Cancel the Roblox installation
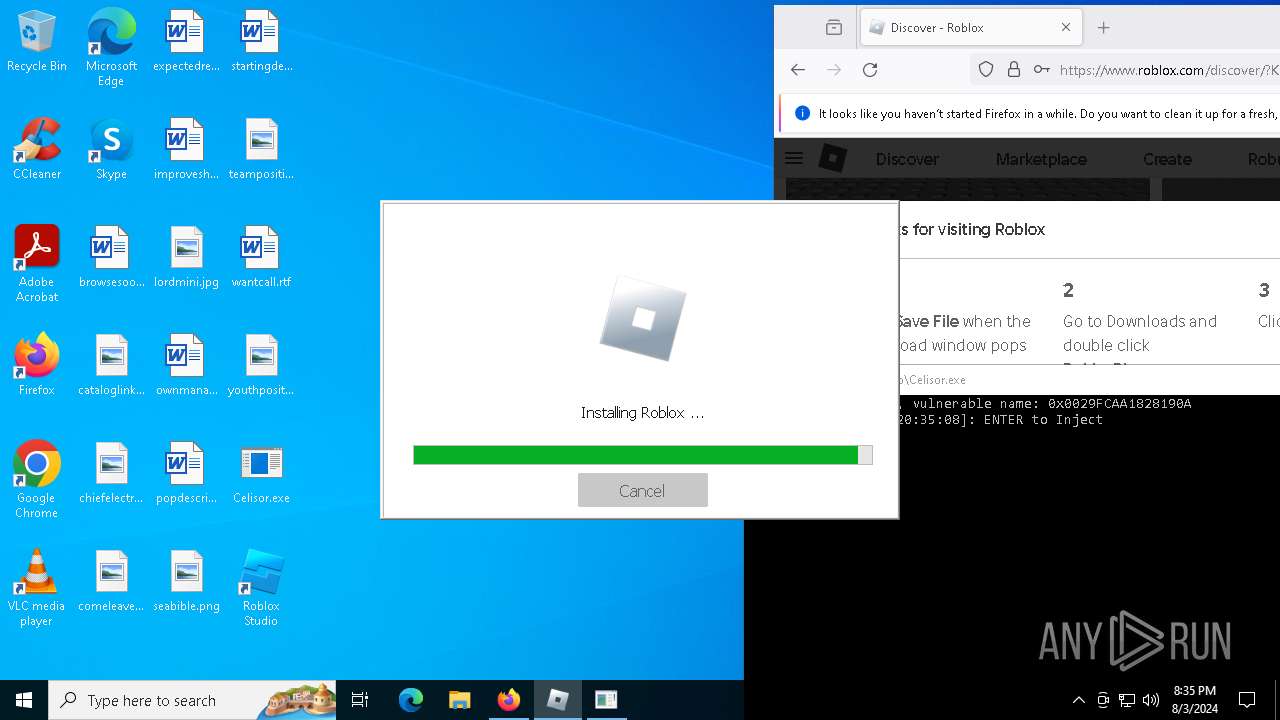The height and width of the screenshot is (720, 1280). (642, 490)
